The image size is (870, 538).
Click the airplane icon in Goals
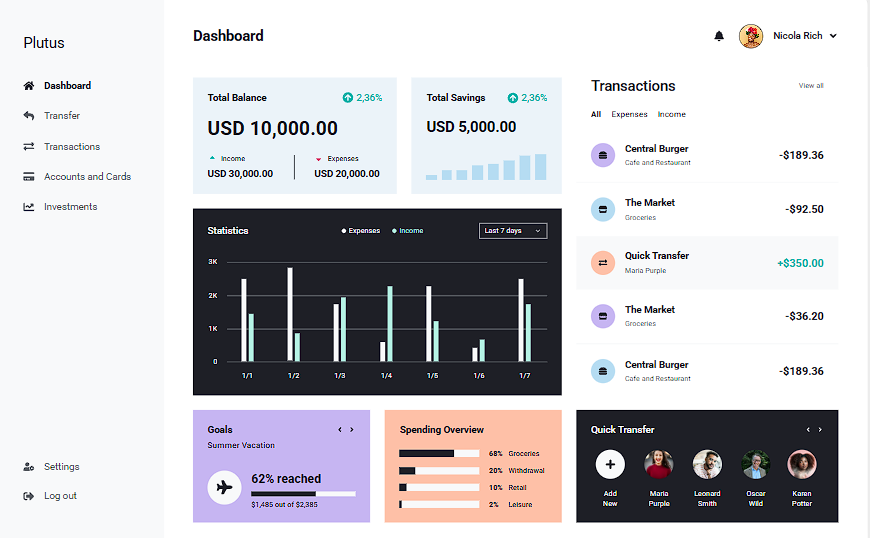point(224,487)
